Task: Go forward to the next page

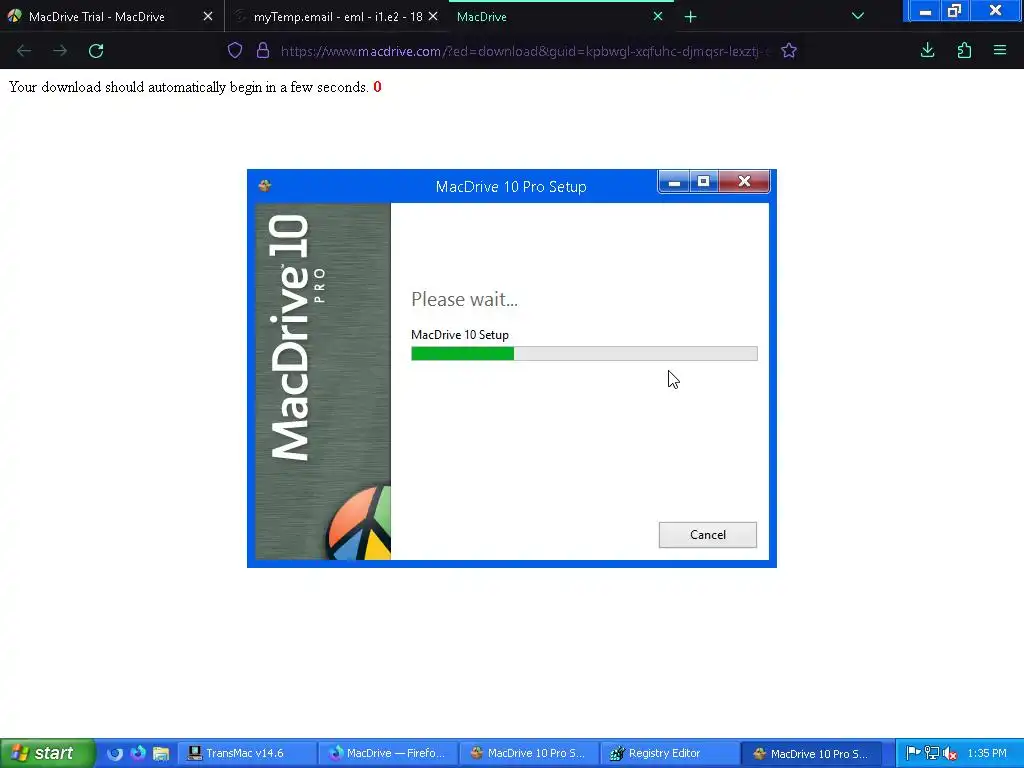Action: click(60, 51)
